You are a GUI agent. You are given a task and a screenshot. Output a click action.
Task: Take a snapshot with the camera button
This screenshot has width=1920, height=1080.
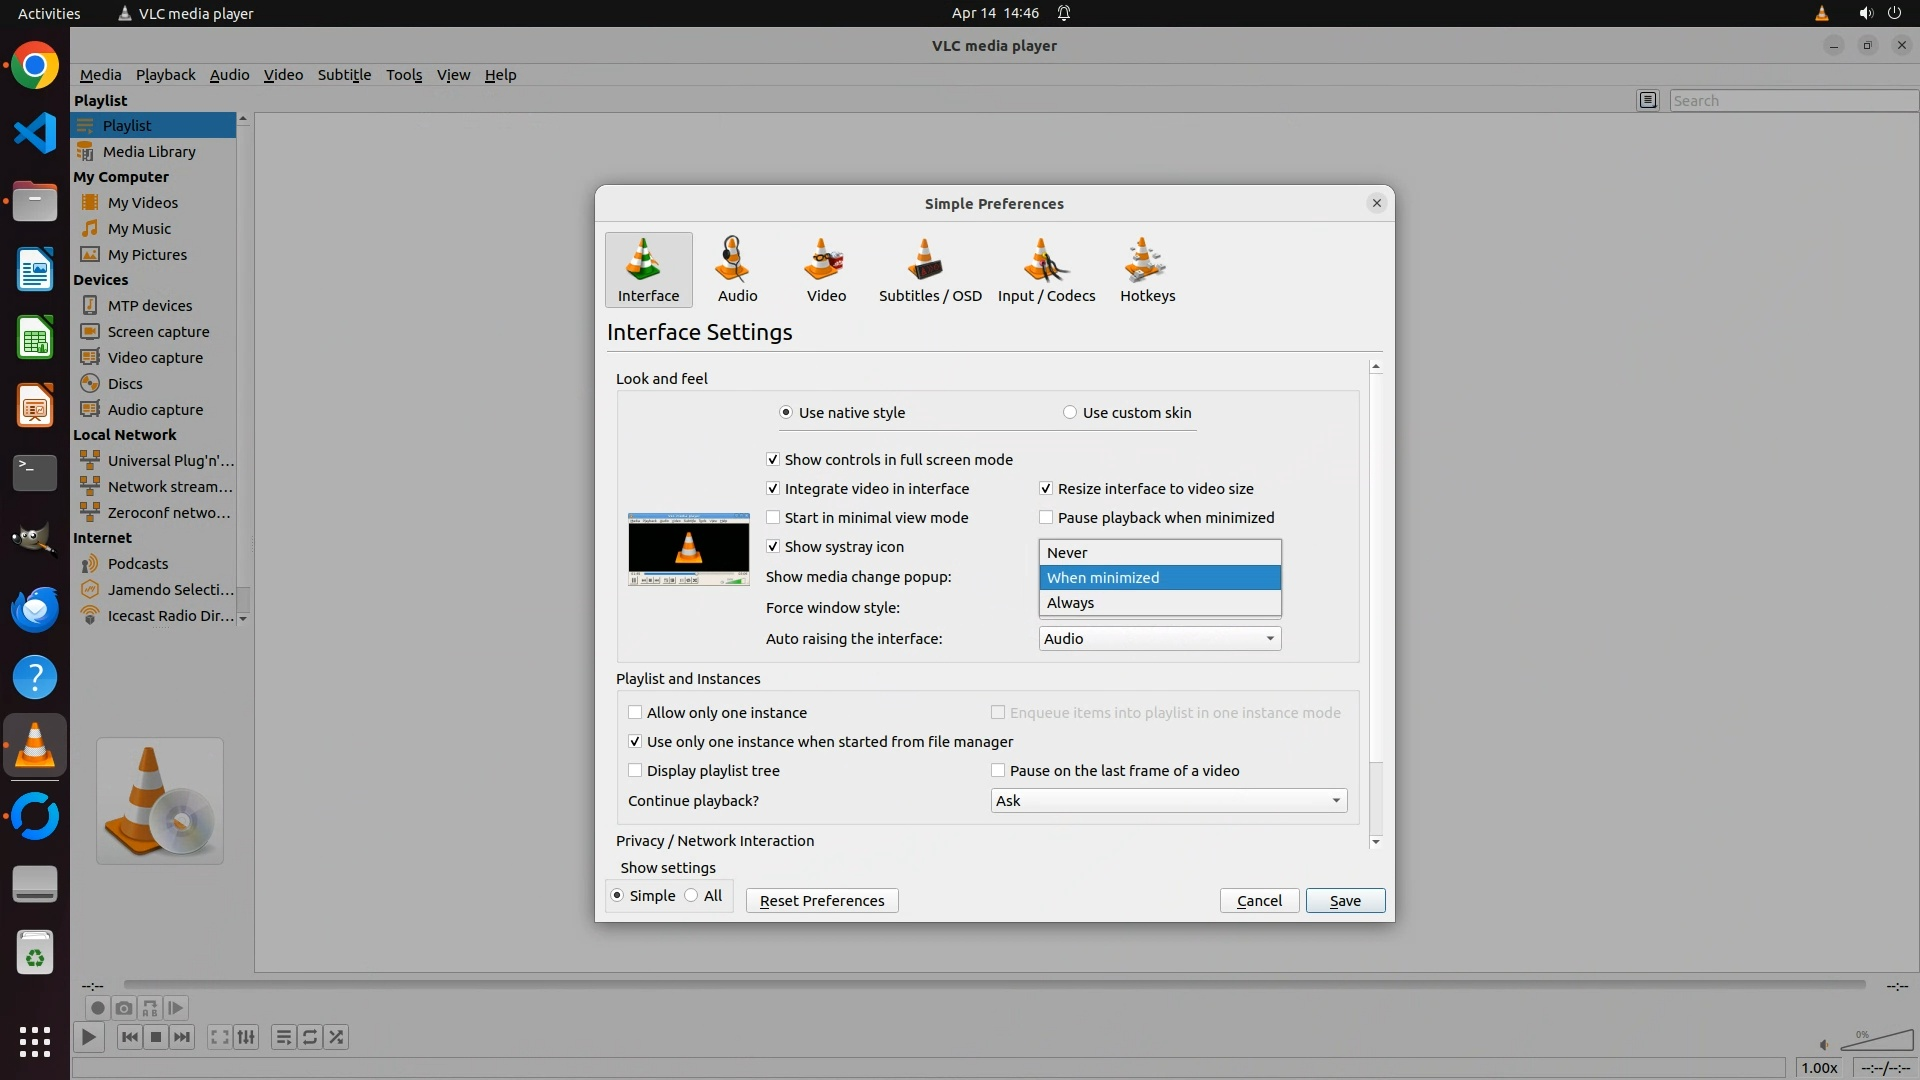click(123, 1008)
